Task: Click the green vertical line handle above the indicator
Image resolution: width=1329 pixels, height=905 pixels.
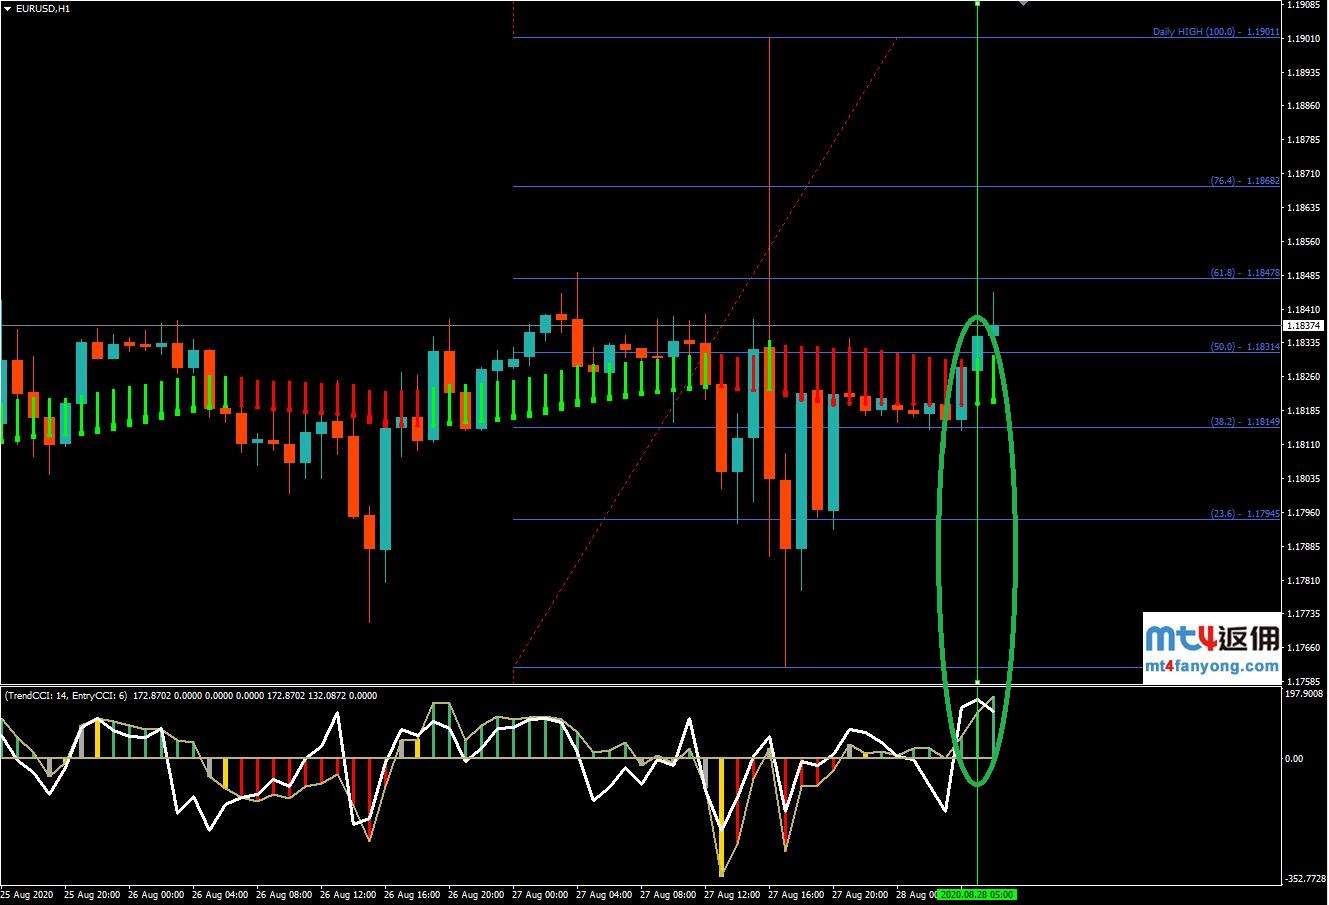Action: click(x=977, y=682)
